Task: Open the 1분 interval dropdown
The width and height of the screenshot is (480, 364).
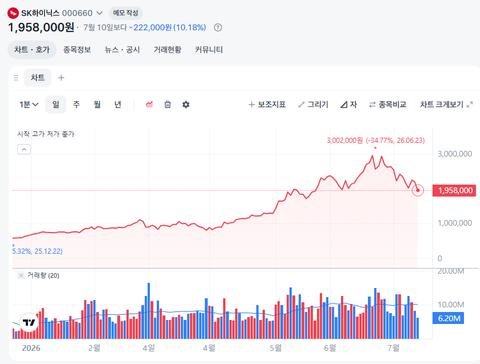Action: [29, 105]
